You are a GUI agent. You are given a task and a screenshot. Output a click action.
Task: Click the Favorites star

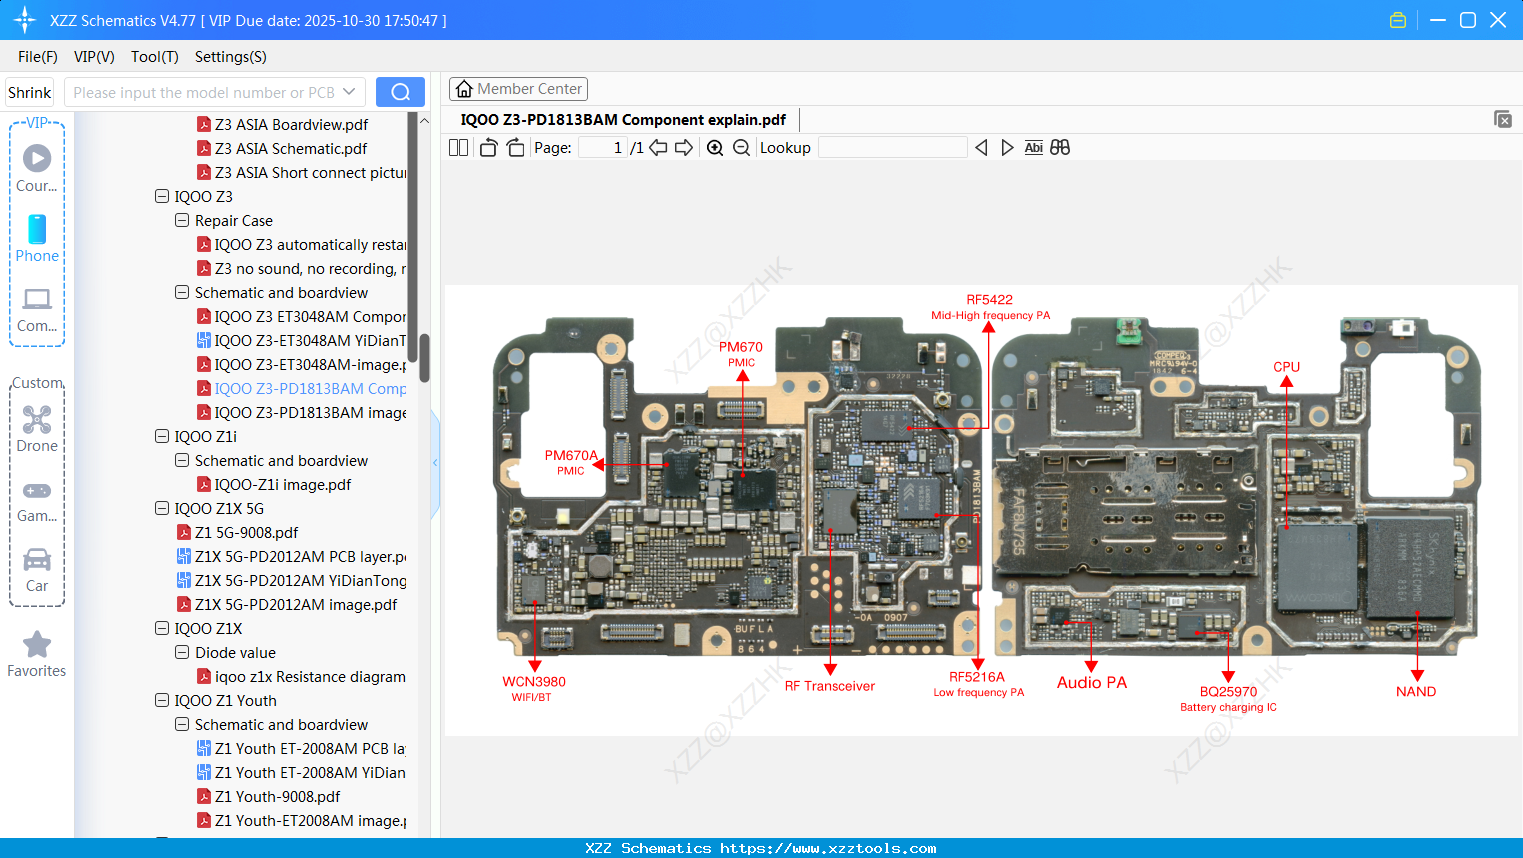[x=36, y=645]
